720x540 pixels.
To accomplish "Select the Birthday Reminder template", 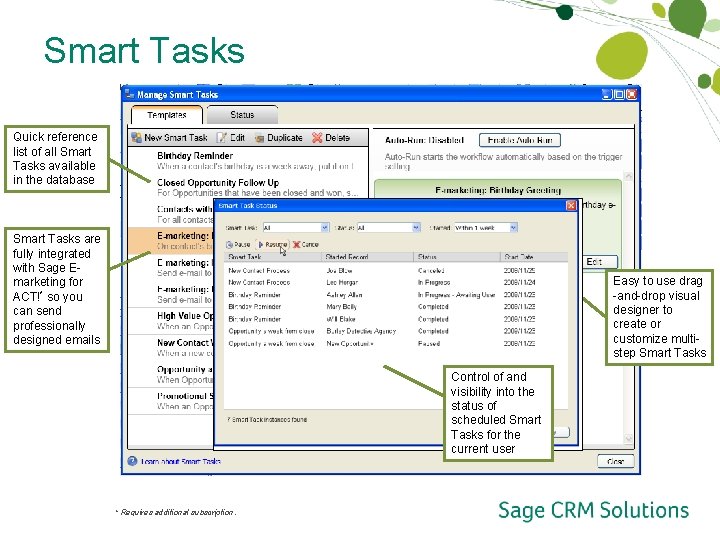I will tap(248, 161).
